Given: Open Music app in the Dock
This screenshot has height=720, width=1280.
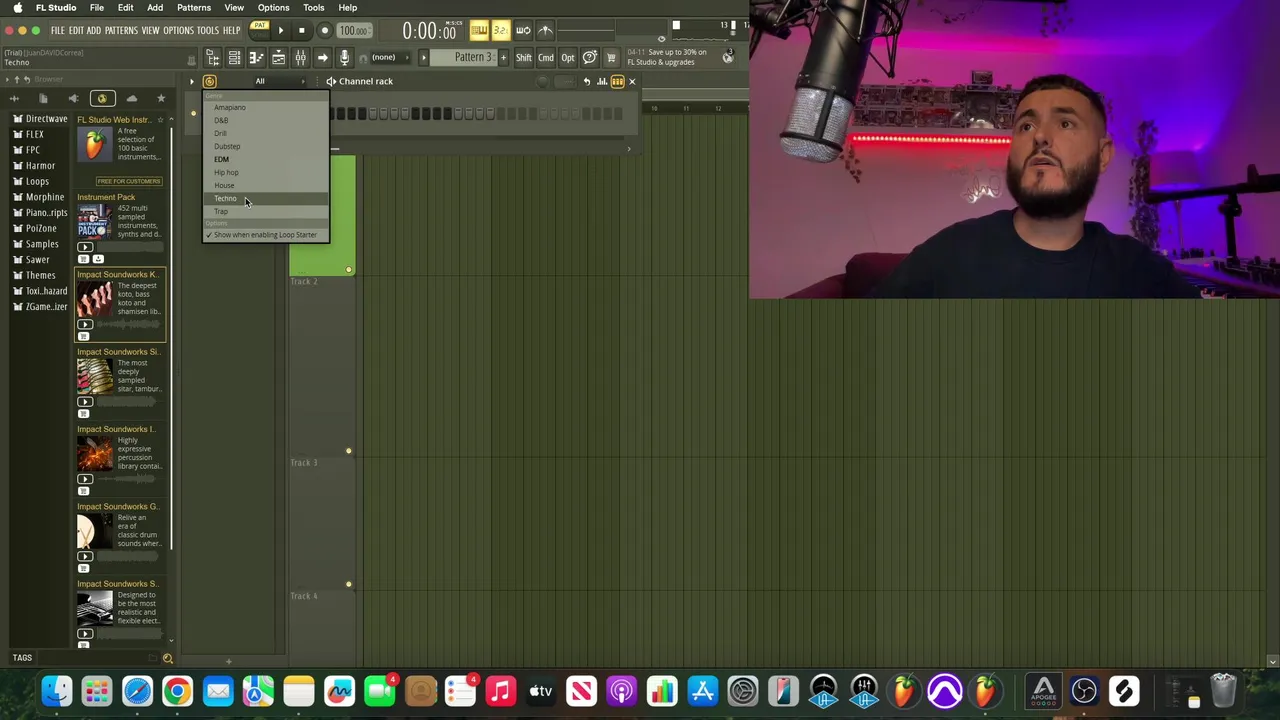Looking at the screenshot, I should pyautogui.click(x=501, y=691).
